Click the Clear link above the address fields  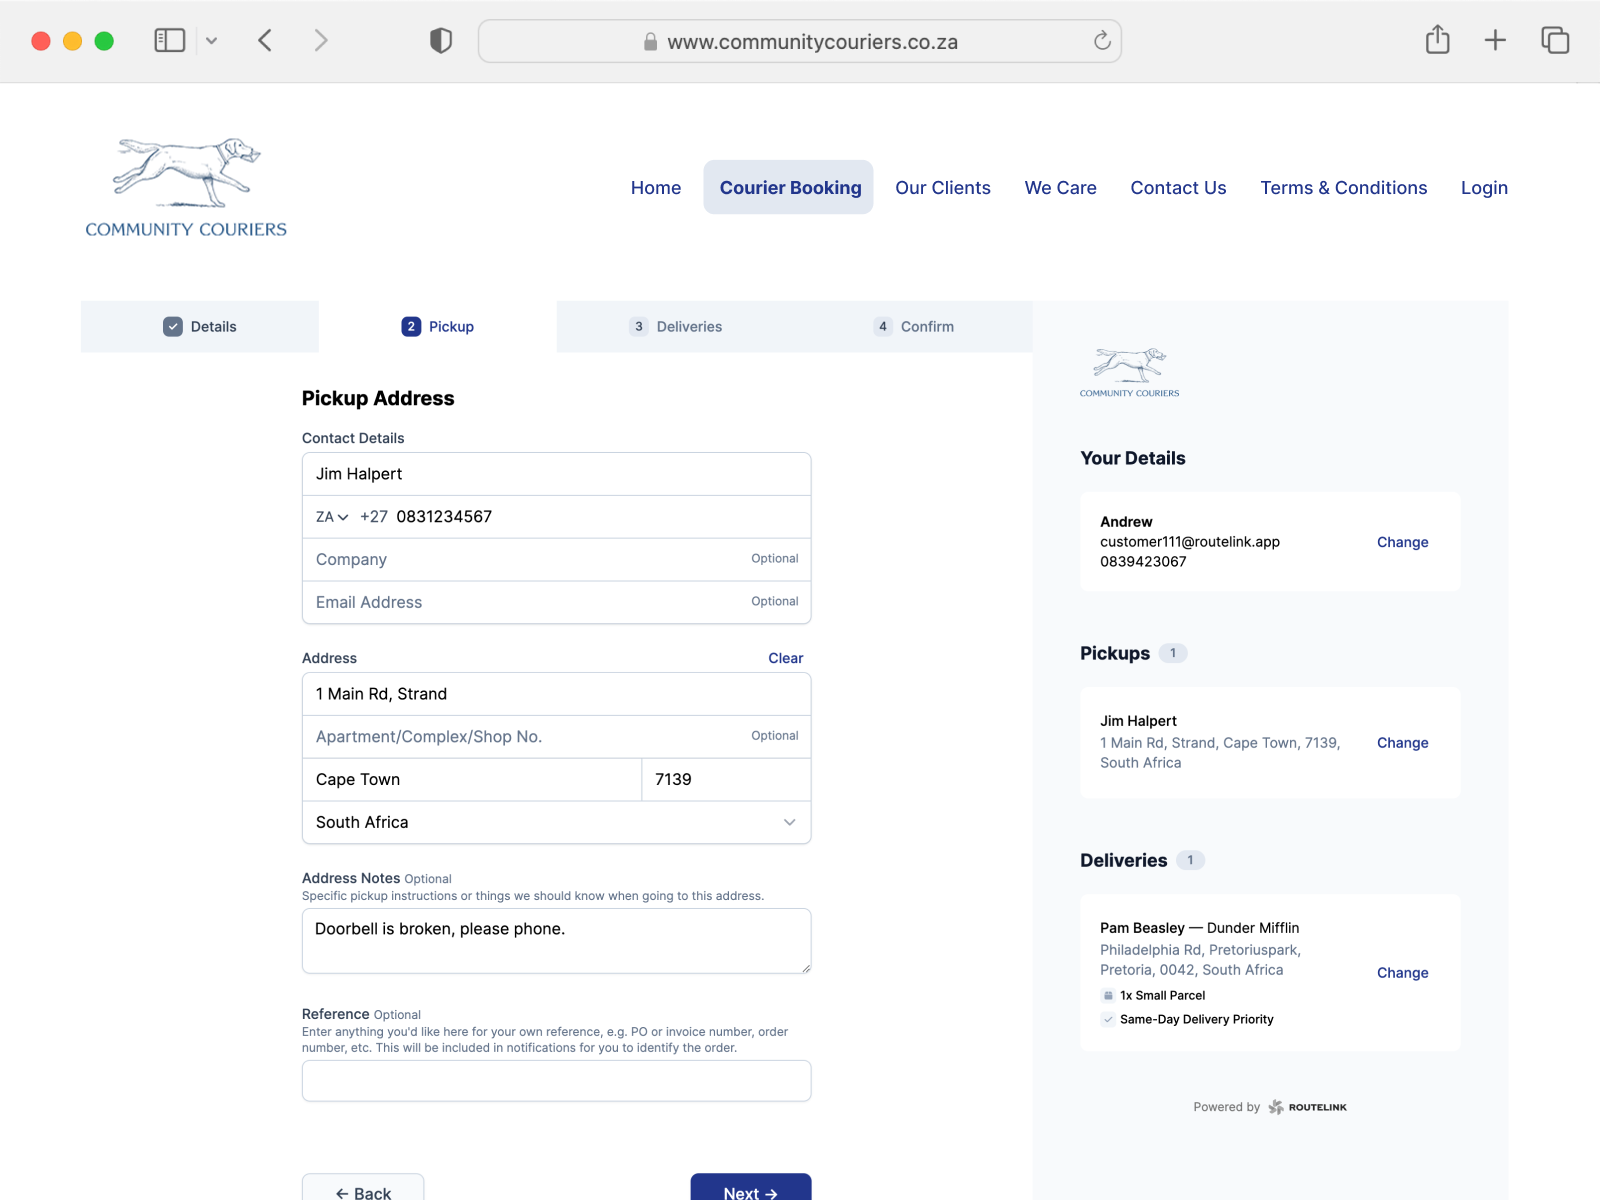(785, 658)
